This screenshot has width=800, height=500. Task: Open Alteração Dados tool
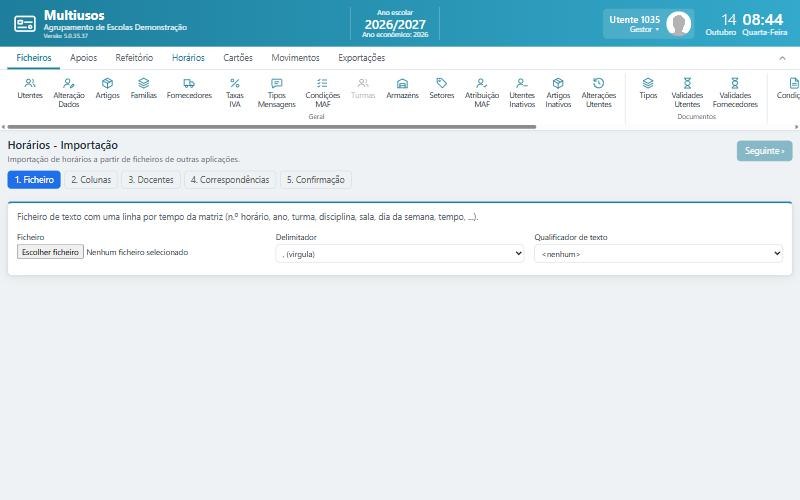[69, 93]
